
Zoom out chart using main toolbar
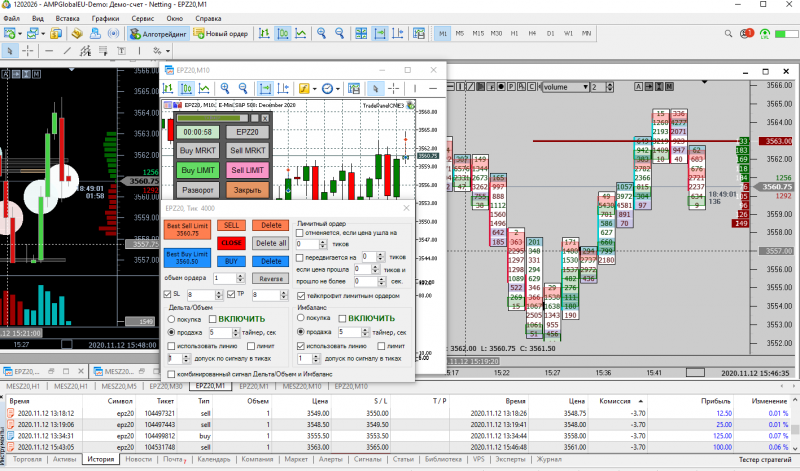[339, 34]
